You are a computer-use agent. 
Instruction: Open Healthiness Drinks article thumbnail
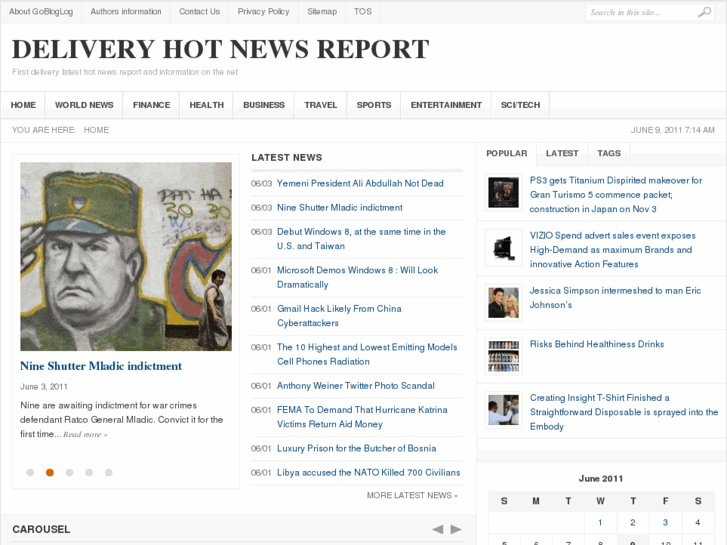tap(503, 356)
